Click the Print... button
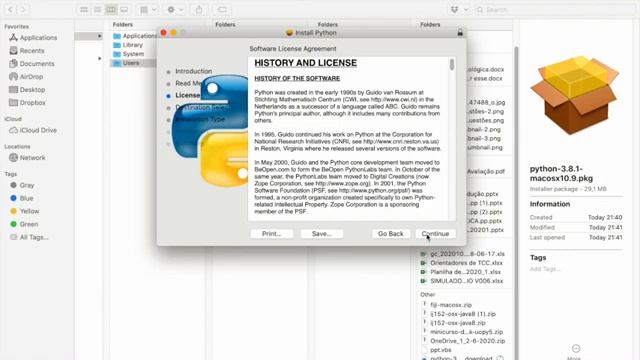Screen dimensions: 640x360 point(271,234)
